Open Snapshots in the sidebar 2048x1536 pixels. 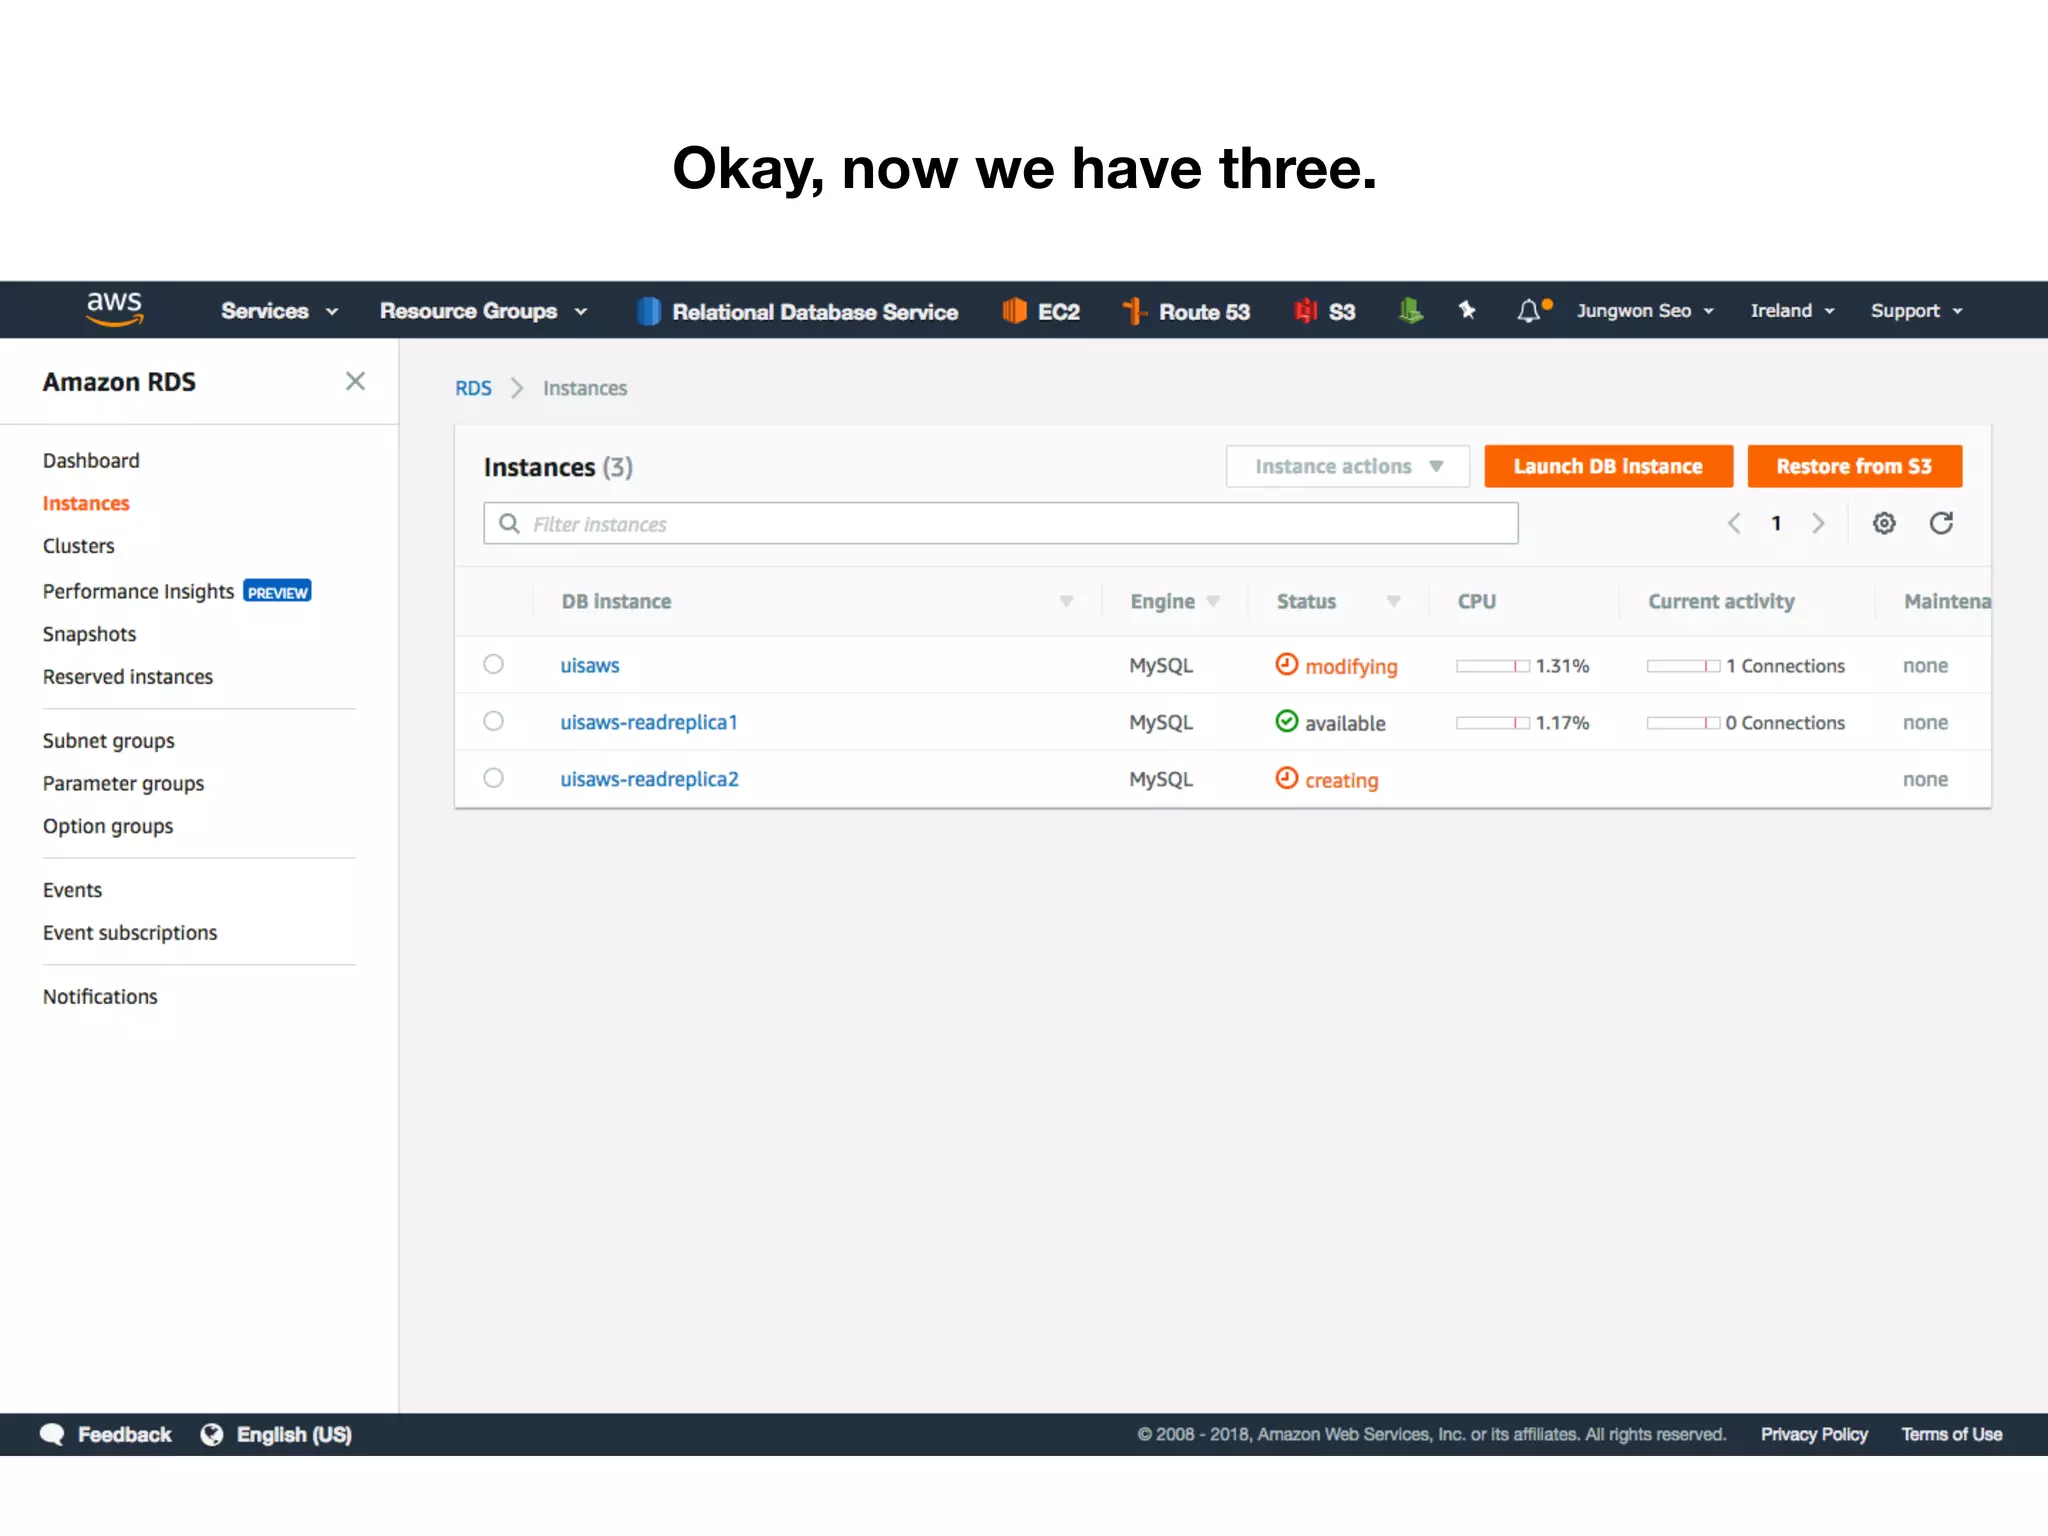point(89,634)
